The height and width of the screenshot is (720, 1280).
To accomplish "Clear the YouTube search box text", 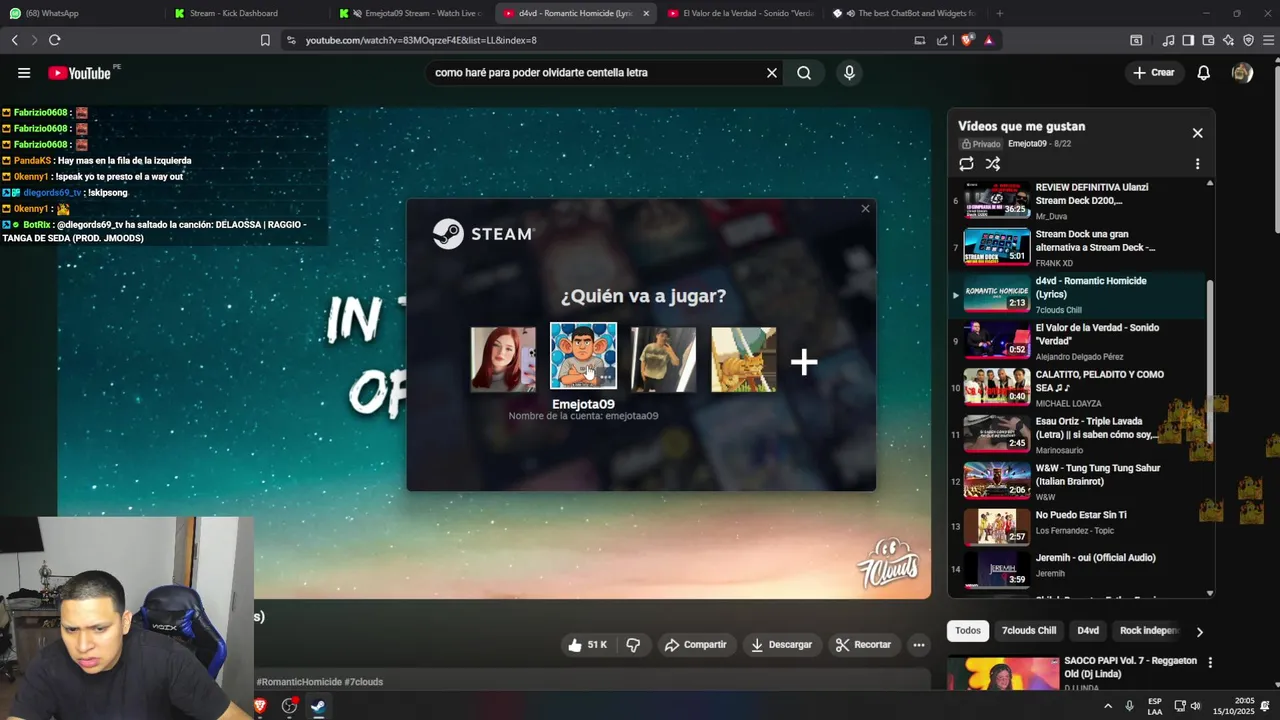I will coord(772,73).
